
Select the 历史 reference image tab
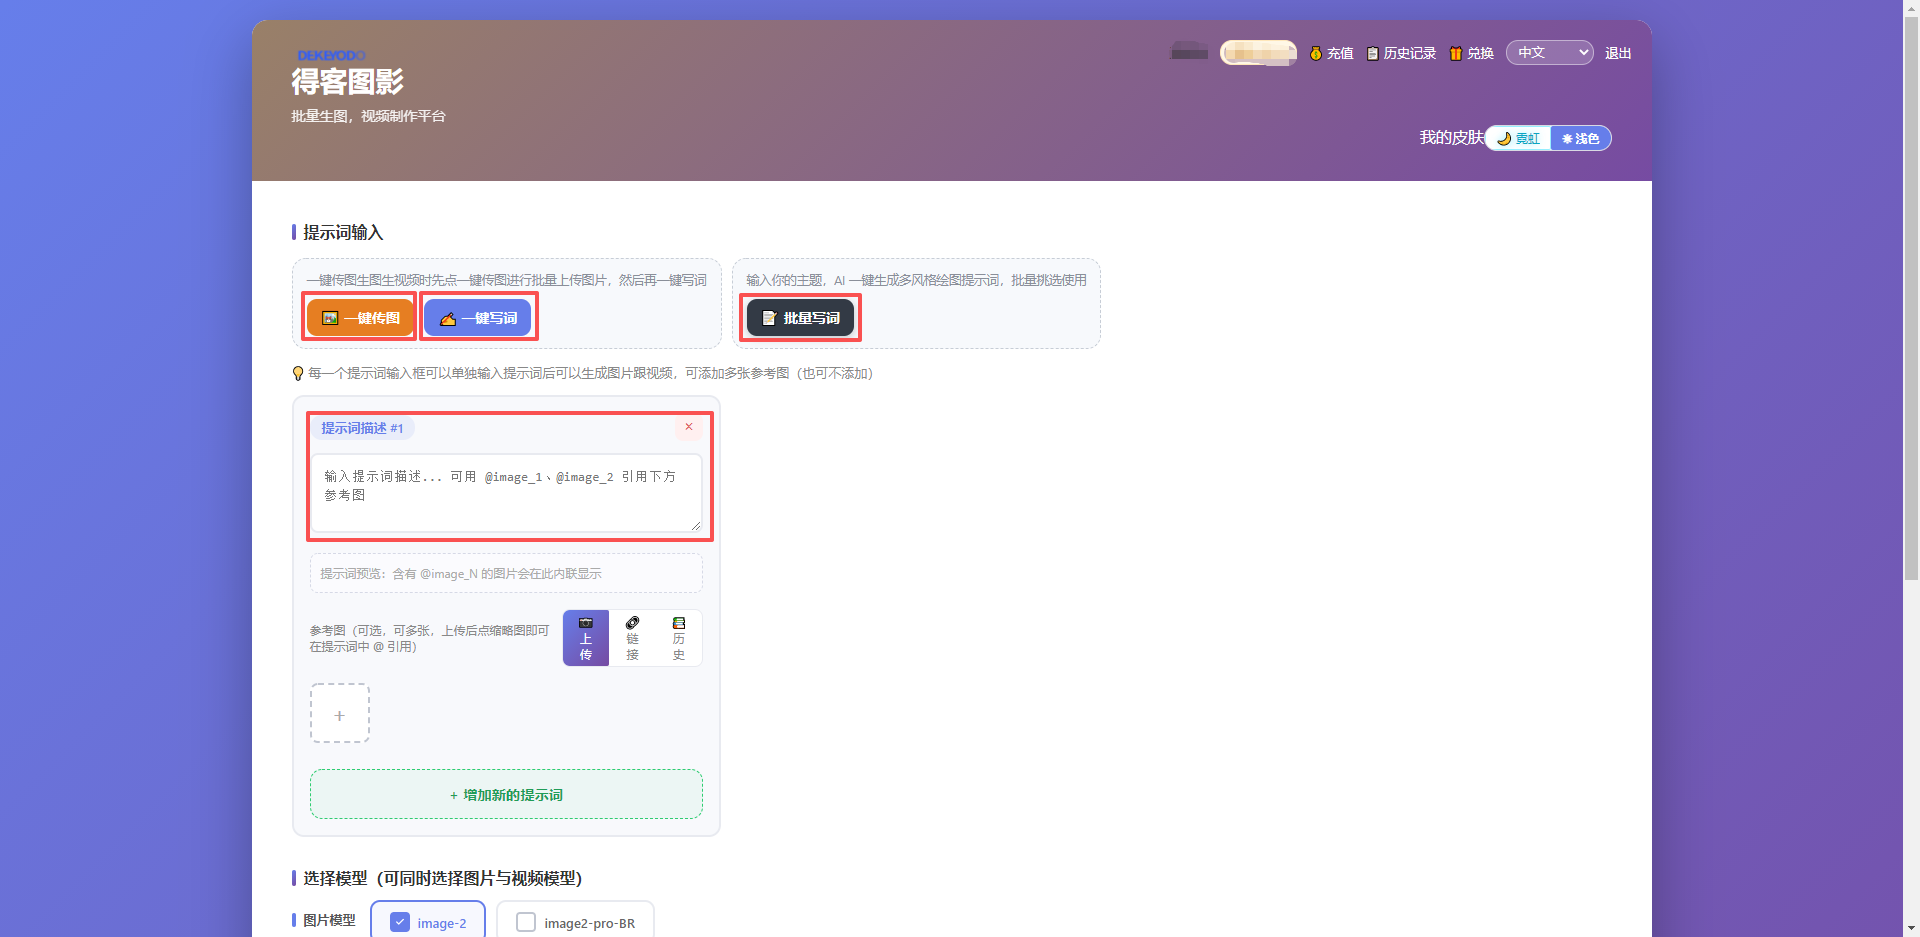click(679, 638)
